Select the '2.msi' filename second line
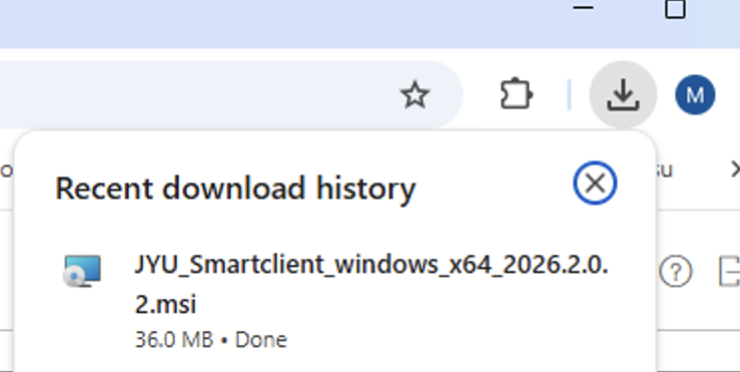The width and height of the screenshot is (740, 372). (x=165, y=304)
